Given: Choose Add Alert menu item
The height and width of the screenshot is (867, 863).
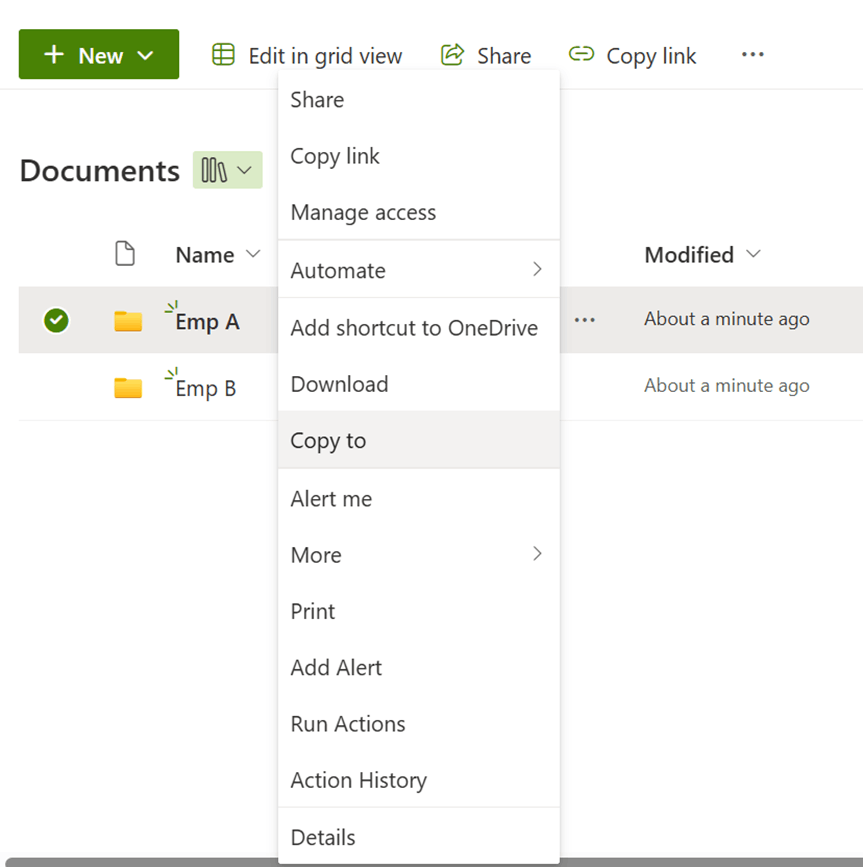Looking at the screenshot, I should [419, 667].
